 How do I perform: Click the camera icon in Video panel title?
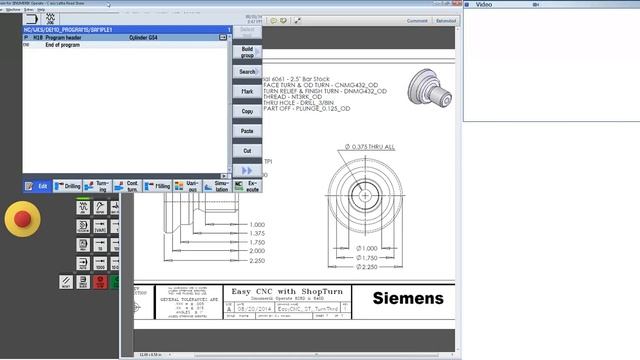(x=536, y=4)
